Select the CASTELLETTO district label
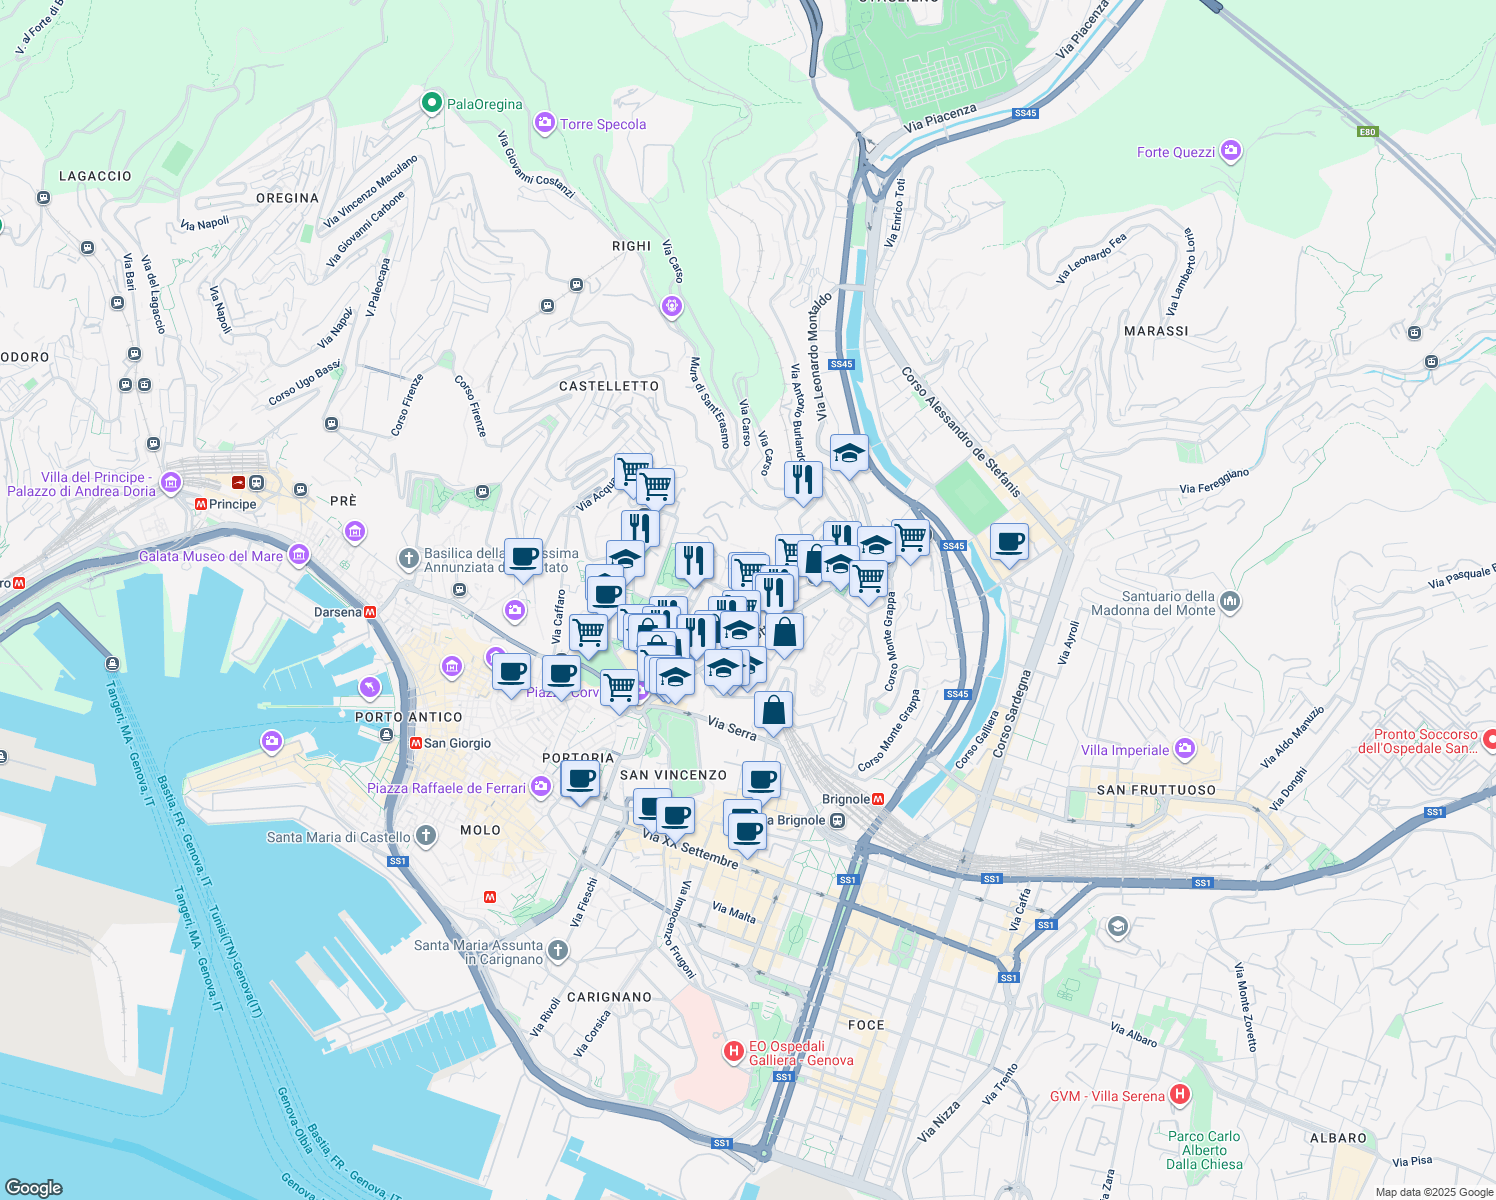Screen dimensions: 1496x1200 point(609,386)
